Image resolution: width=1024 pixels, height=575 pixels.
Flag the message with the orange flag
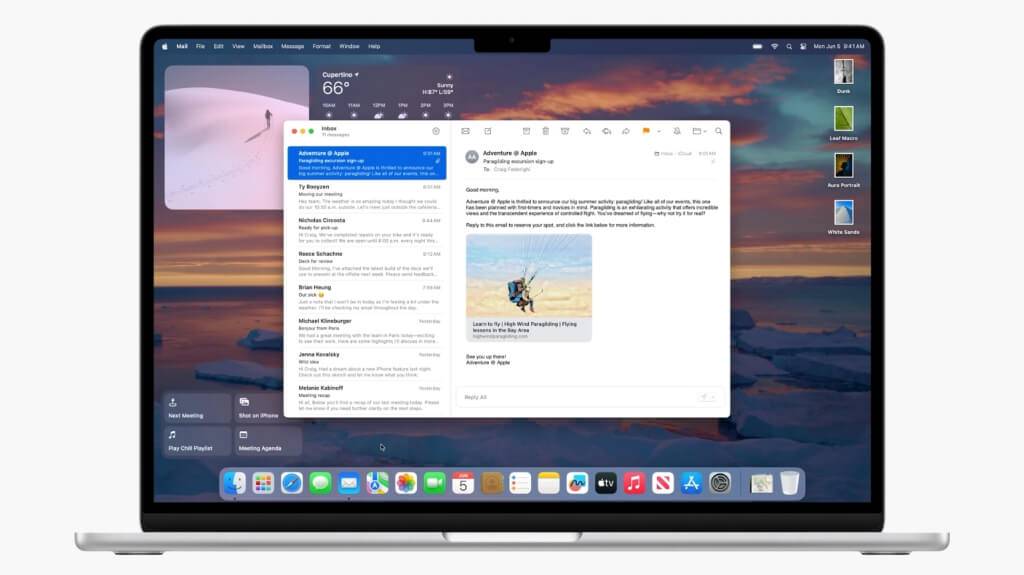646,131
